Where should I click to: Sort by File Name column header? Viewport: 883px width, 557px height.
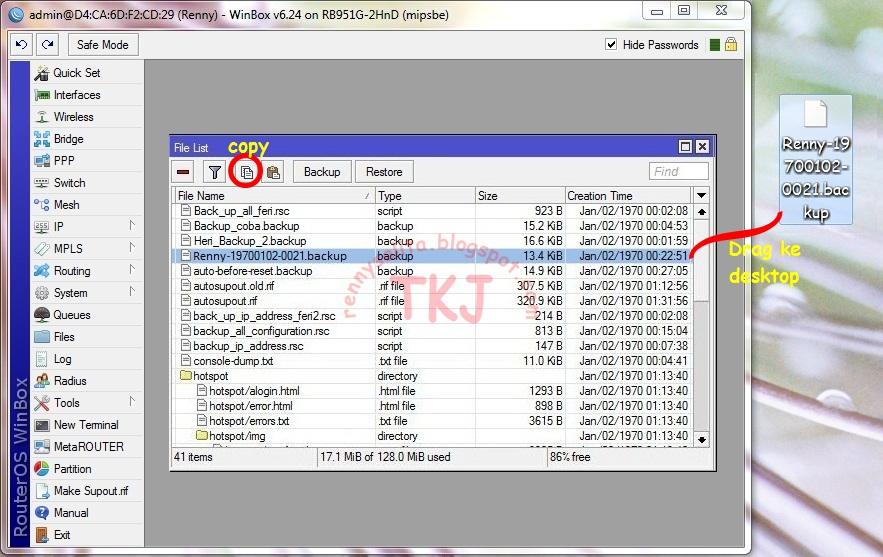click(274, 195)
